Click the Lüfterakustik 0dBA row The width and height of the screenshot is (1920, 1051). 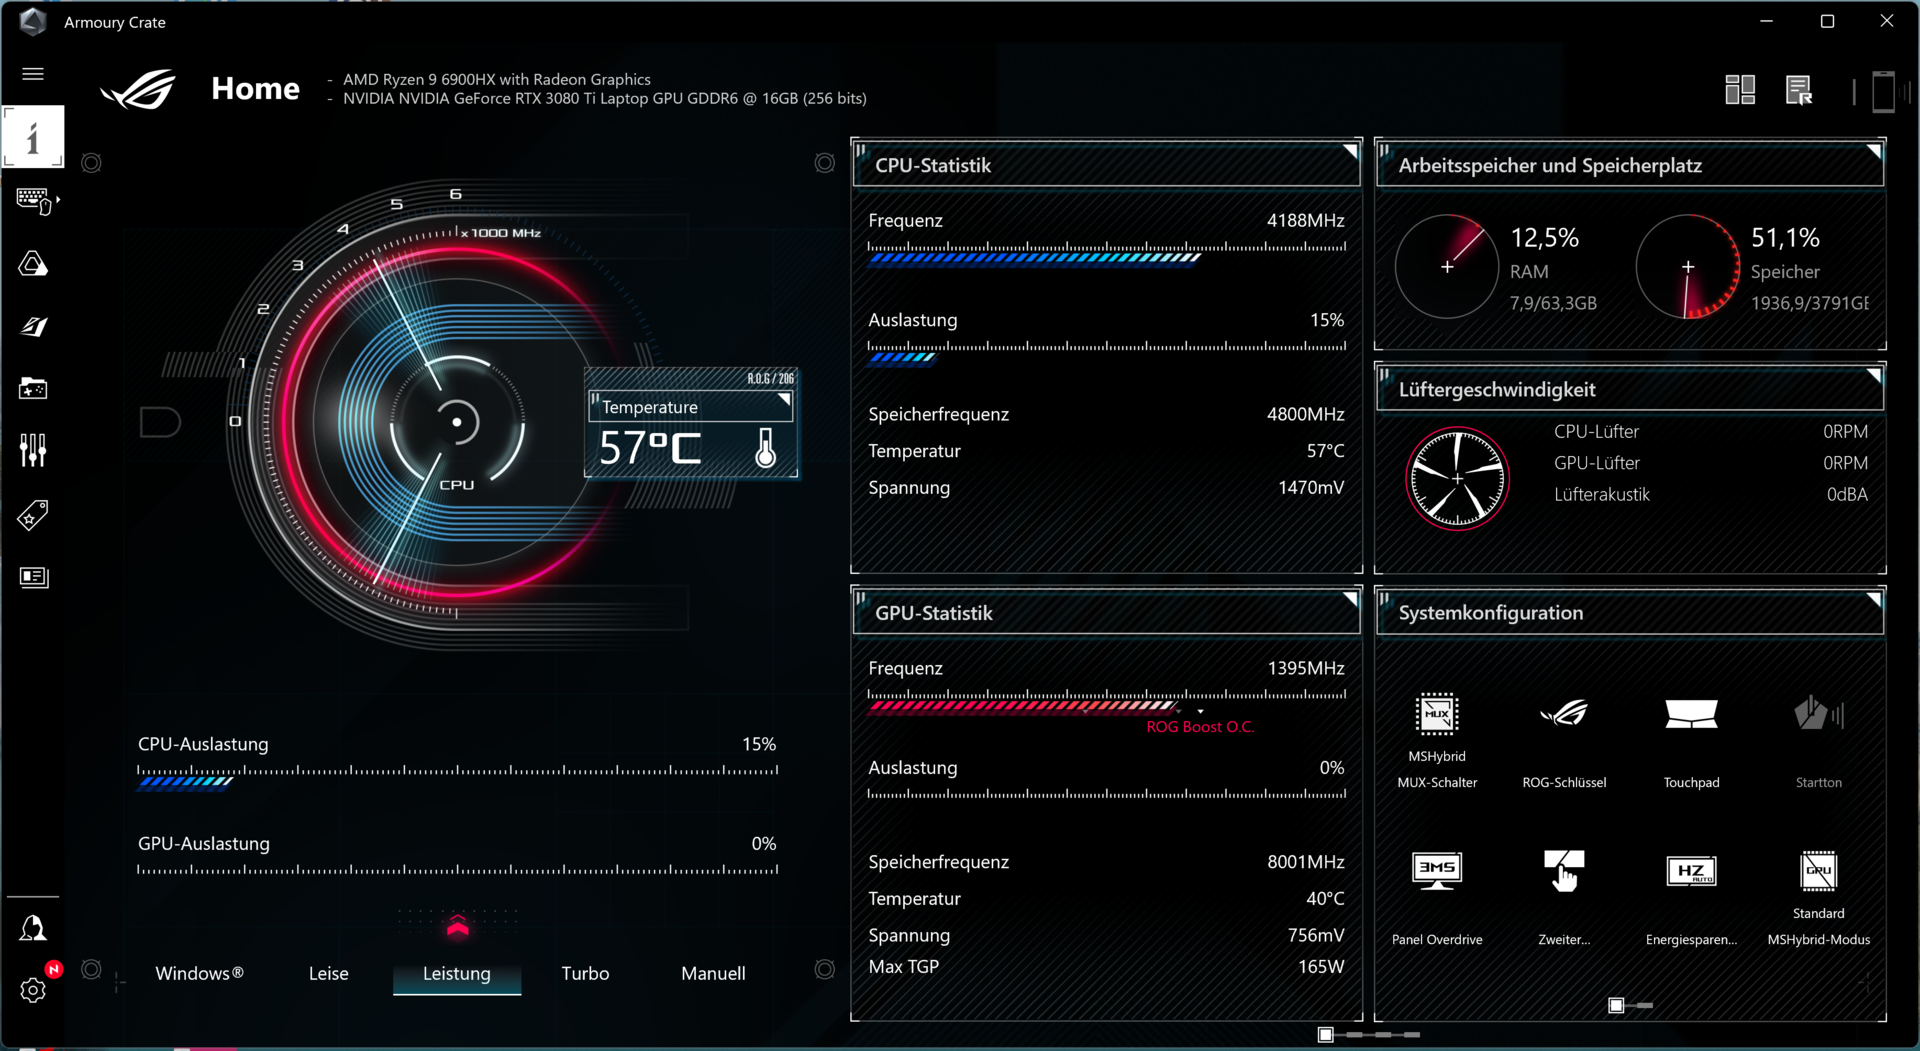(x=1711, y=494)
